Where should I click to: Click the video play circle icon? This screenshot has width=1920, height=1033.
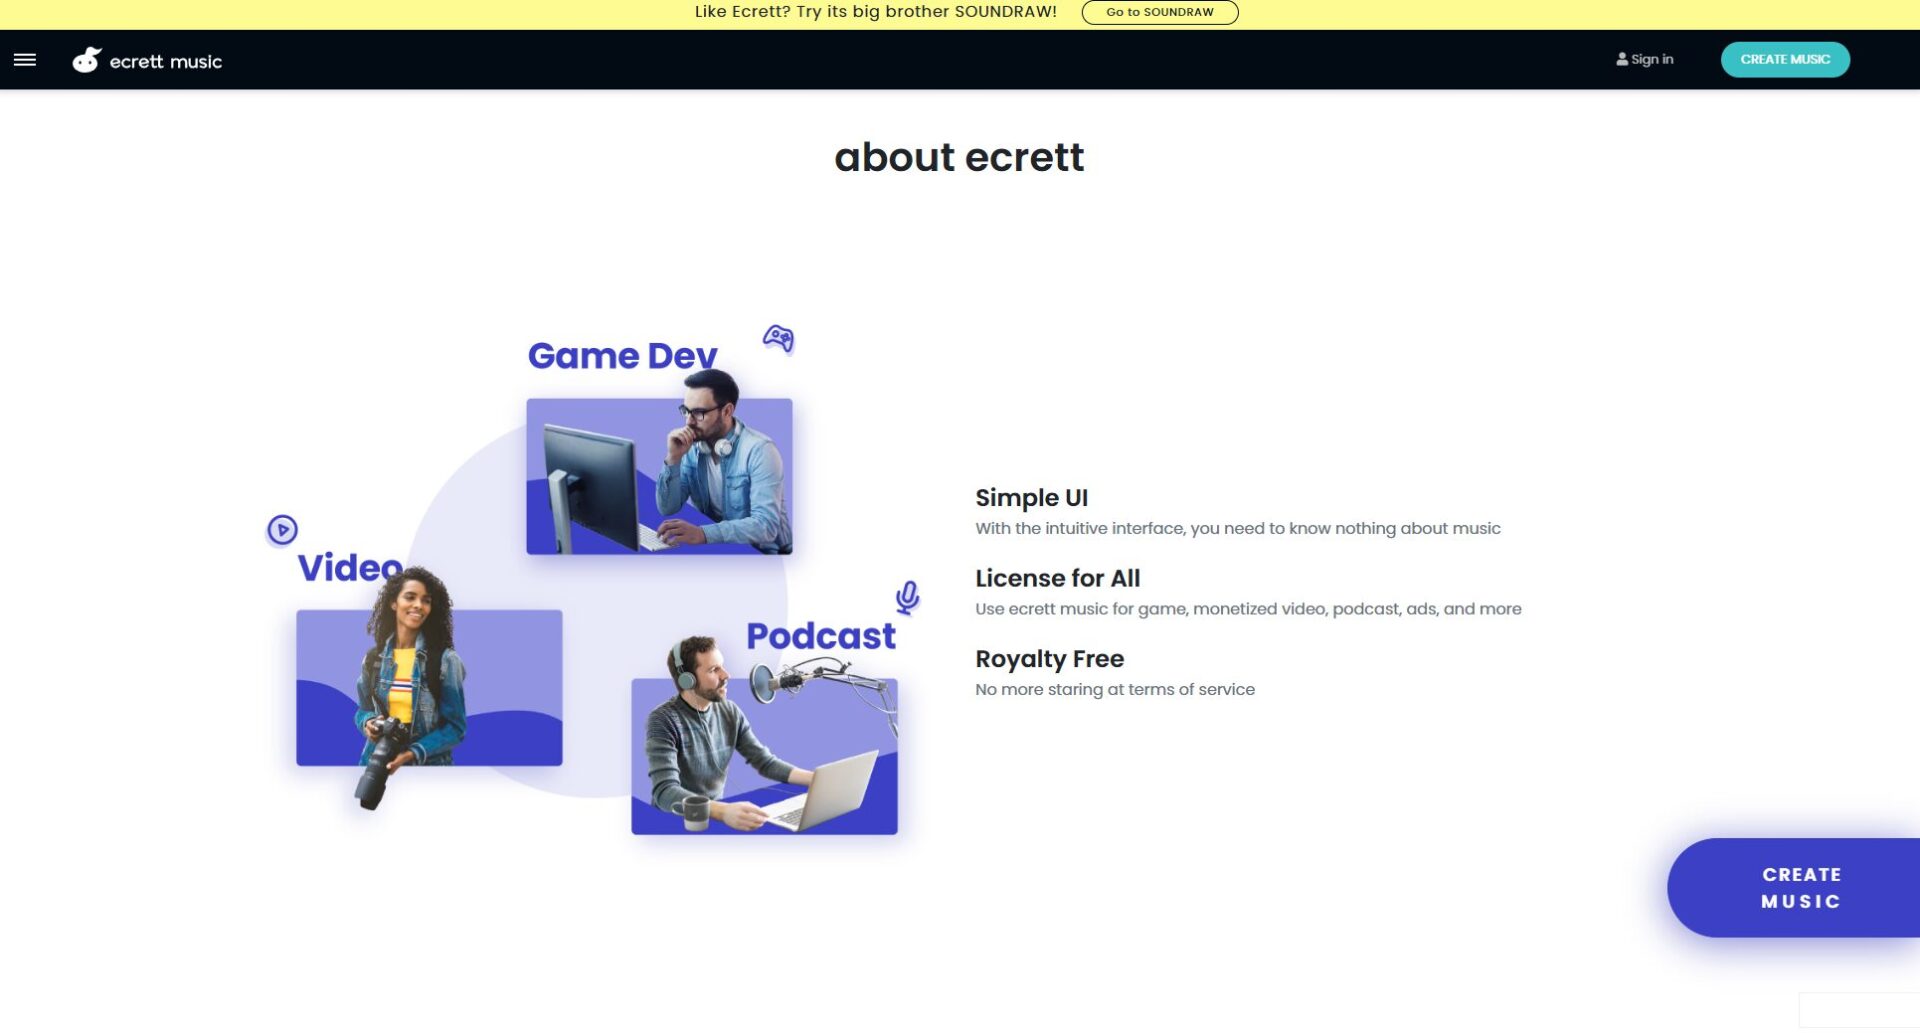coord(282,529)
